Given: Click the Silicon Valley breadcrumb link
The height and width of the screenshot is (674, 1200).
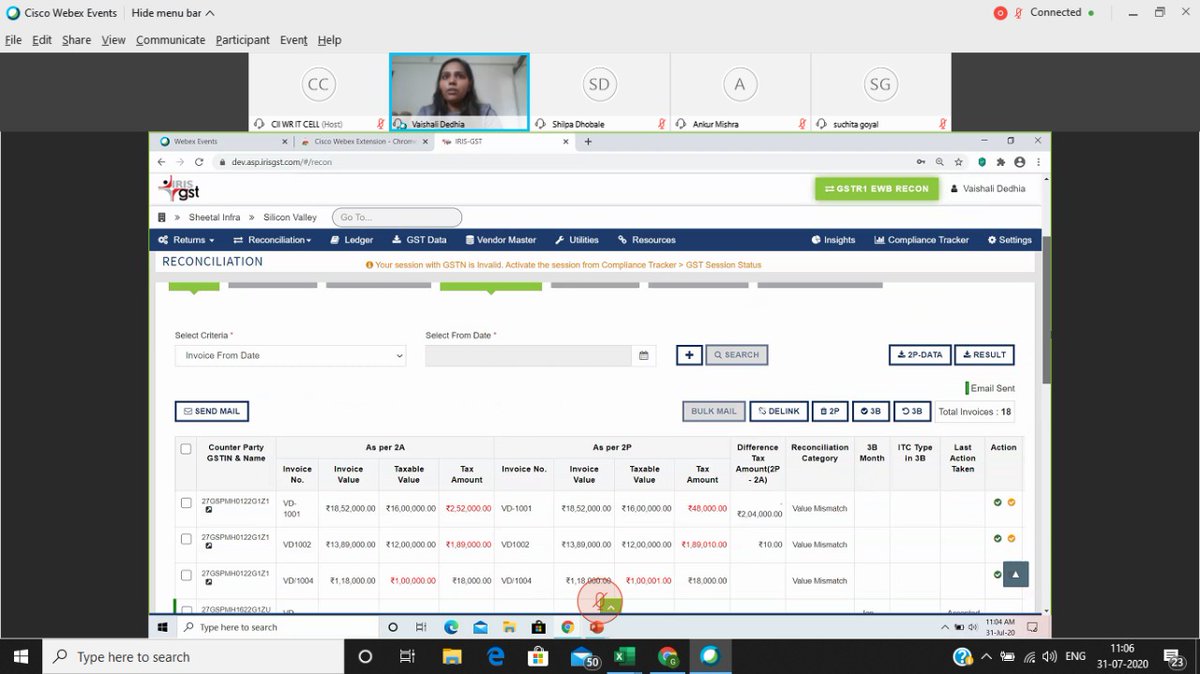Looking at the screenshot, I should coord(291,217).
